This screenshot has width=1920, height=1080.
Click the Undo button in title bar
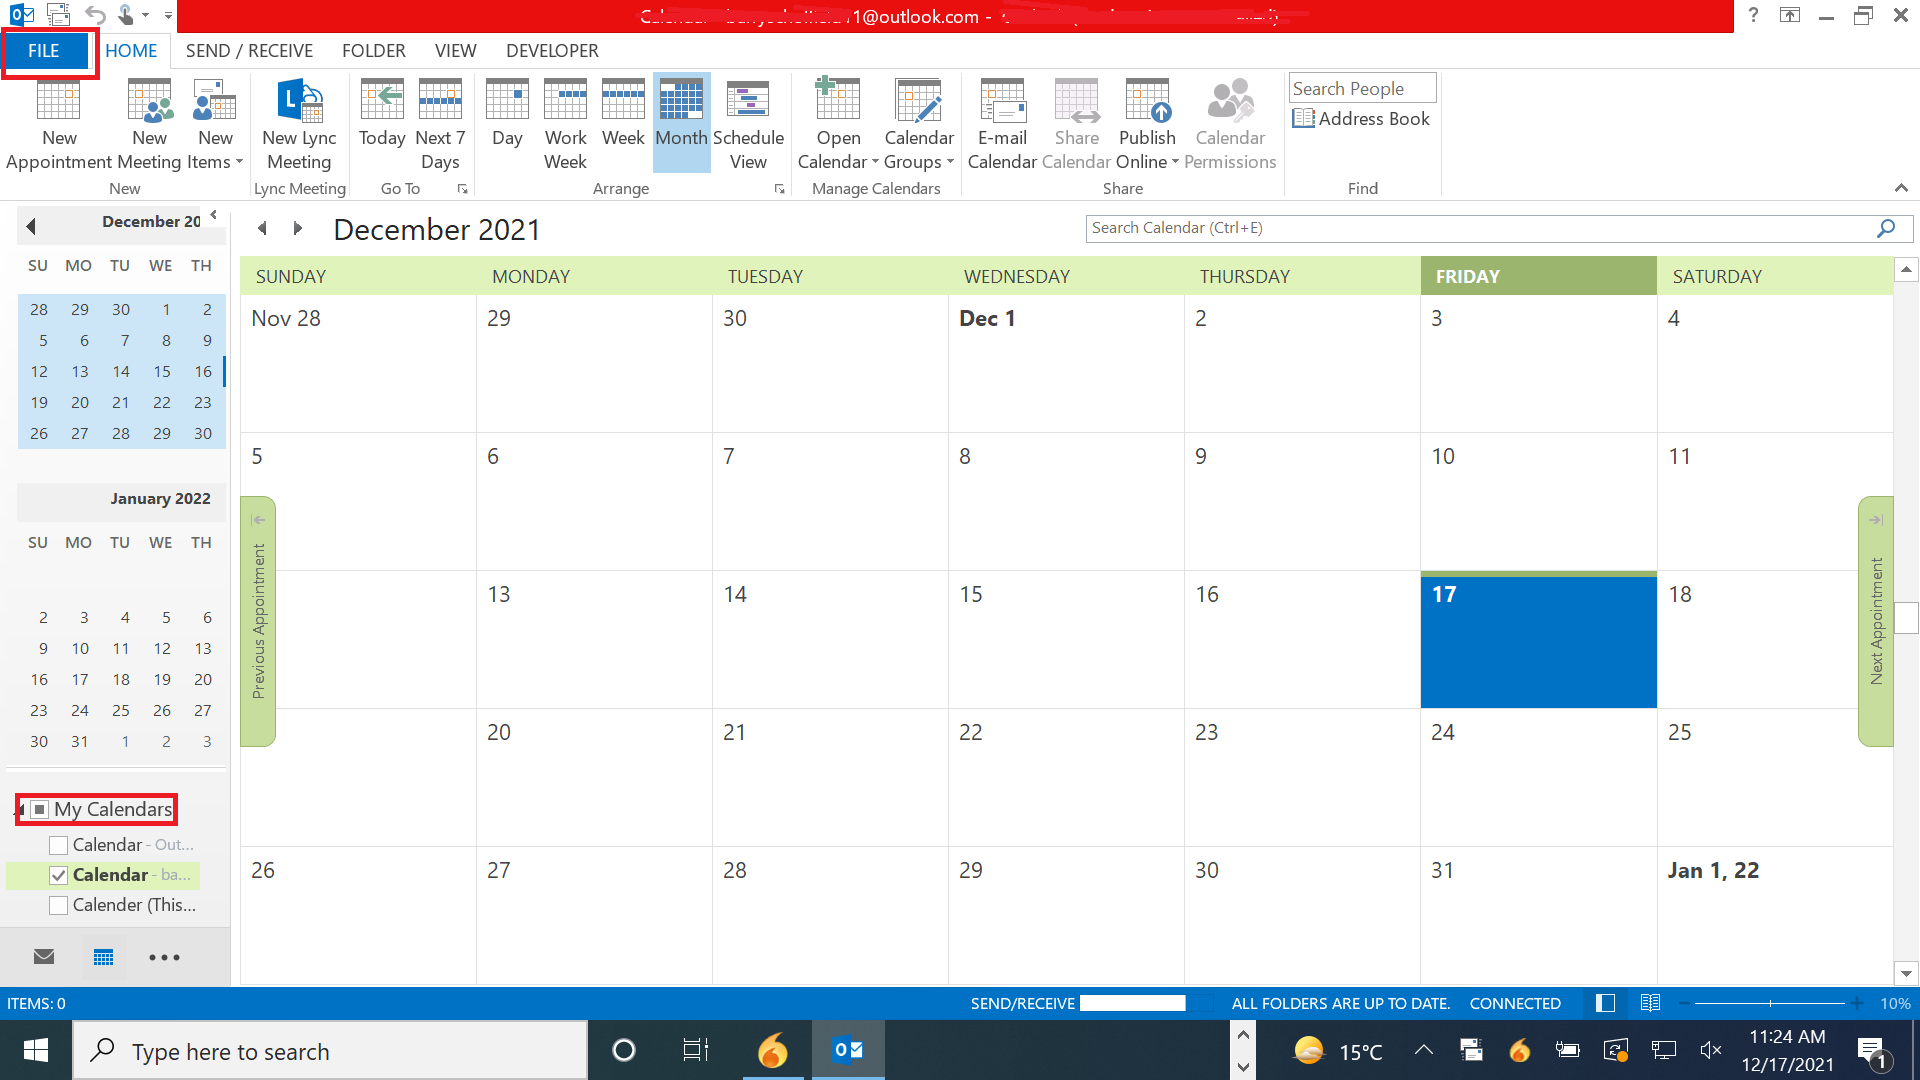click(x=95, y=15)
